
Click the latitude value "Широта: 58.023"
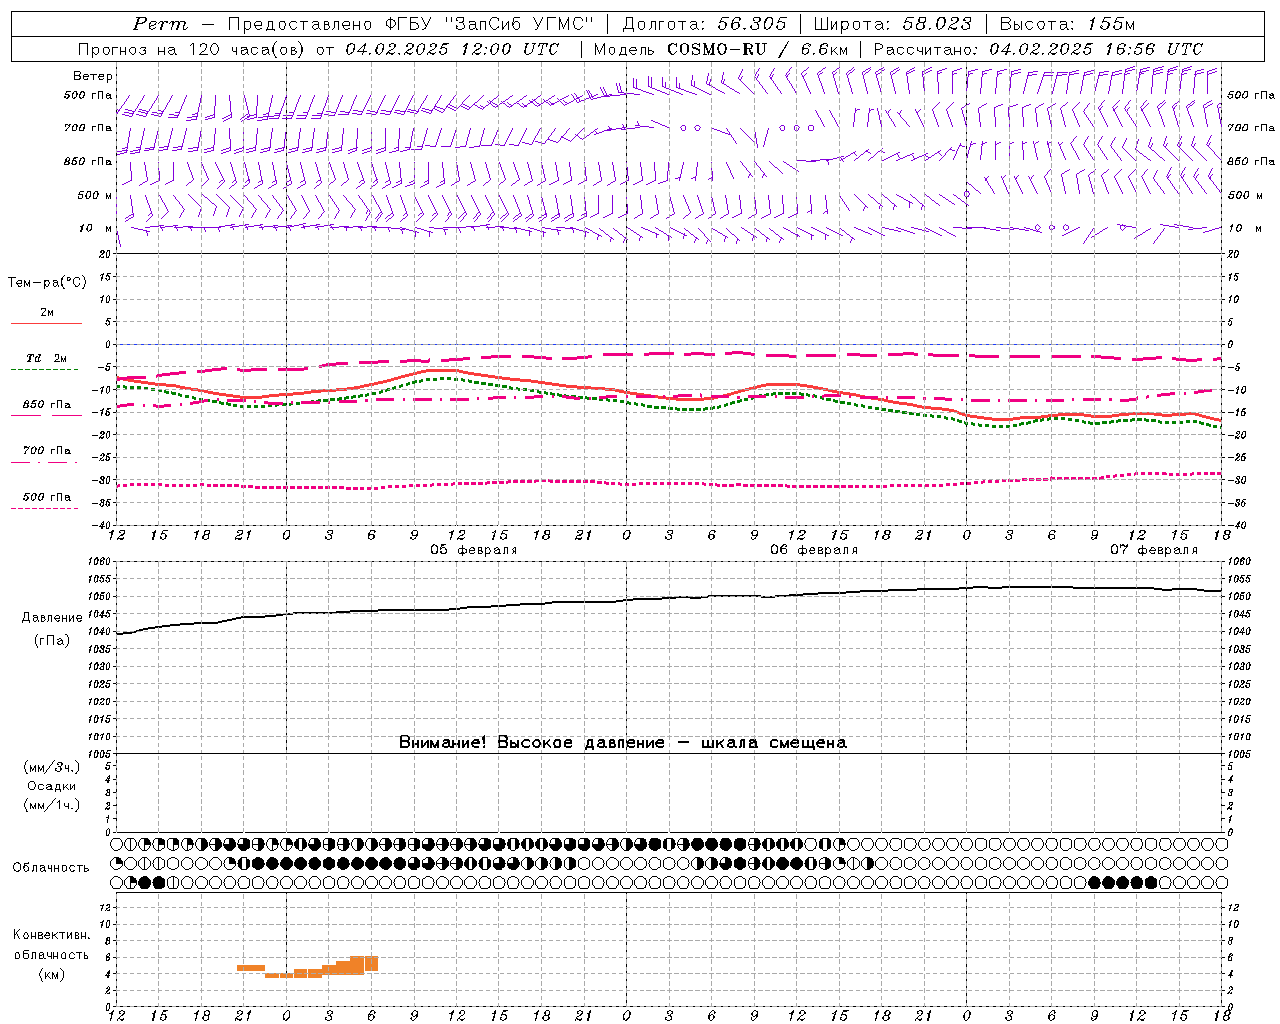(892, 24)
